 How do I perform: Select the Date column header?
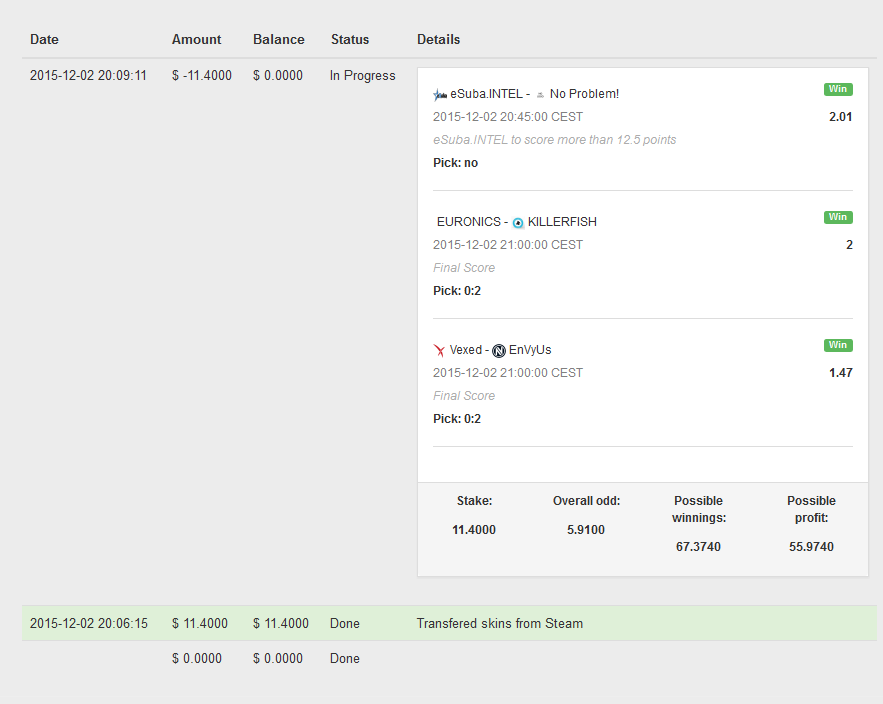(x=44, y=39)
